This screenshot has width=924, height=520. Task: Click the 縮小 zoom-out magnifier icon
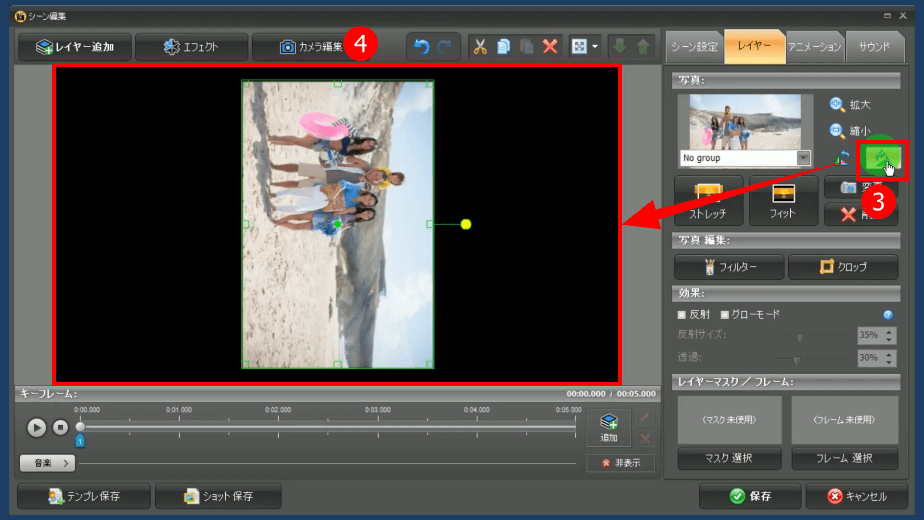837,130
